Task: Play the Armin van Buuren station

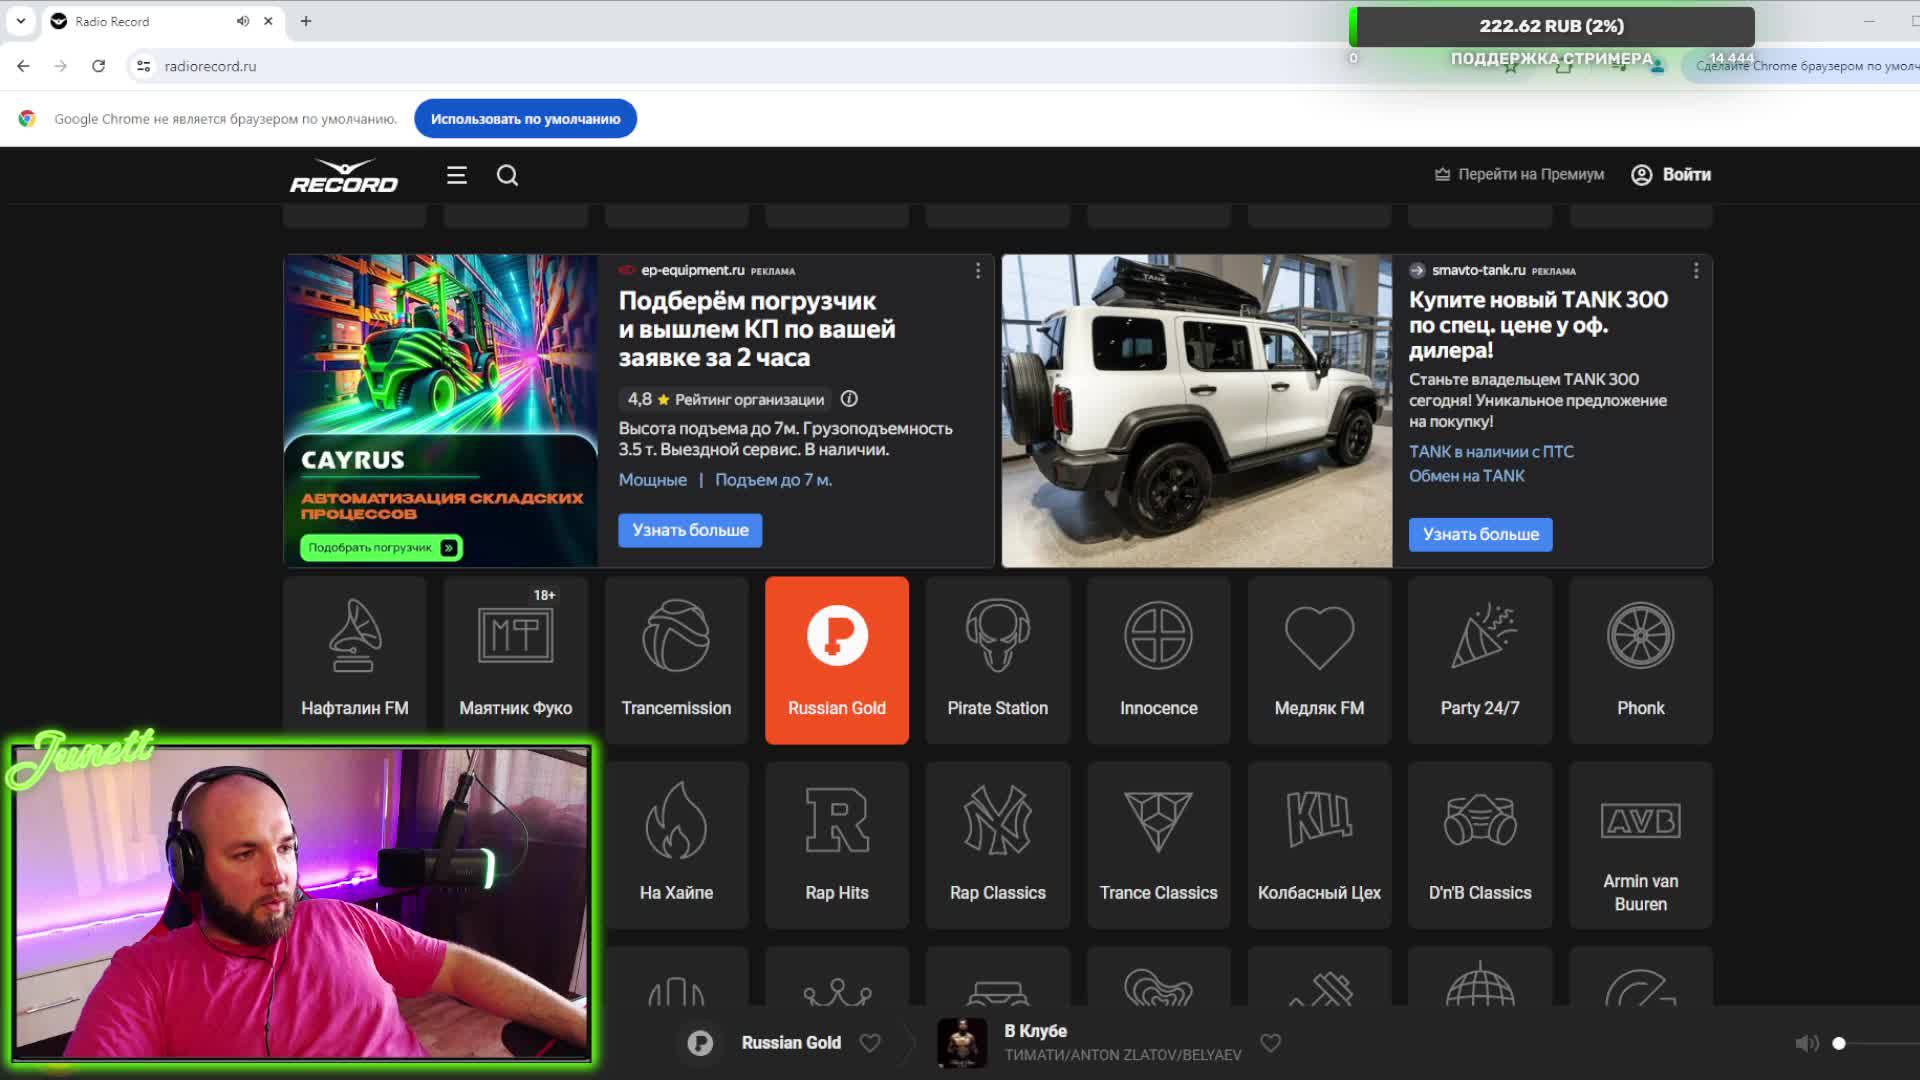Action: coord(1641,845)
